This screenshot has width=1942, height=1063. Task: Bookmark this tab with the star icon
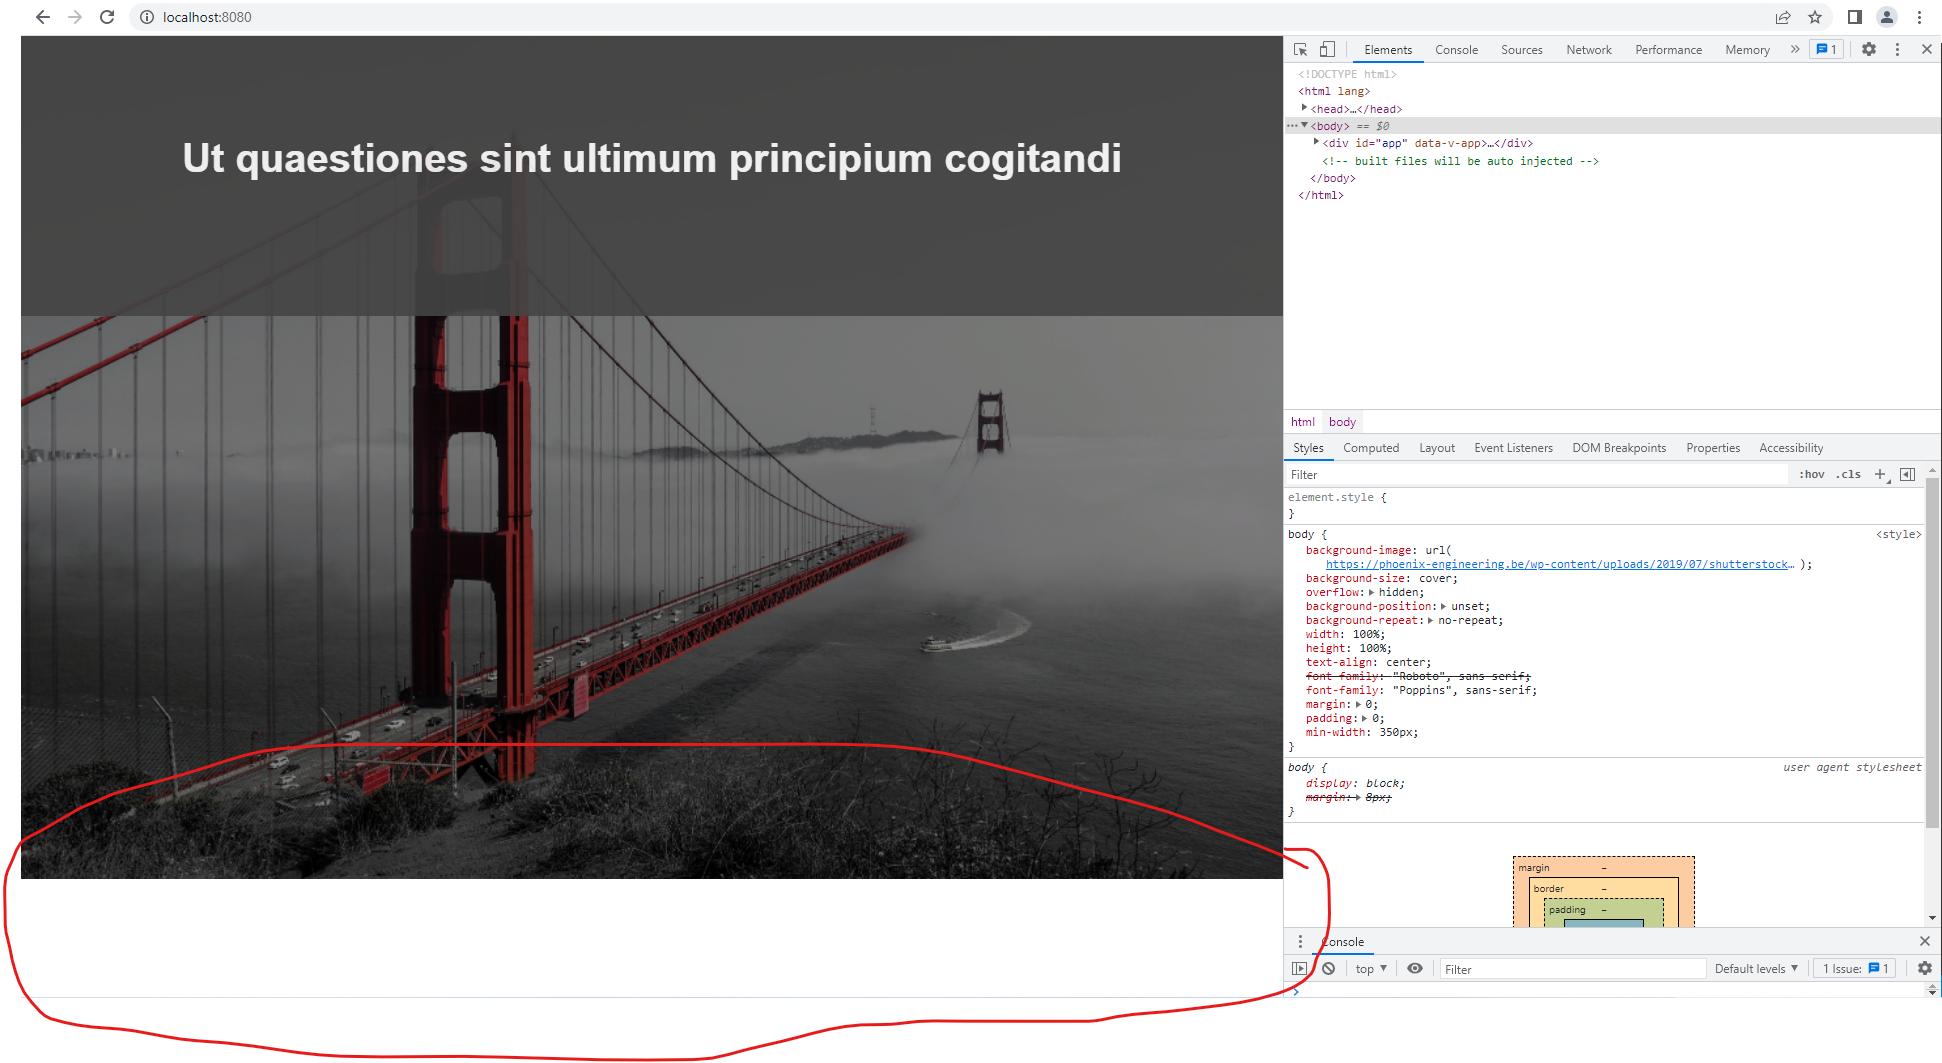1815,17
